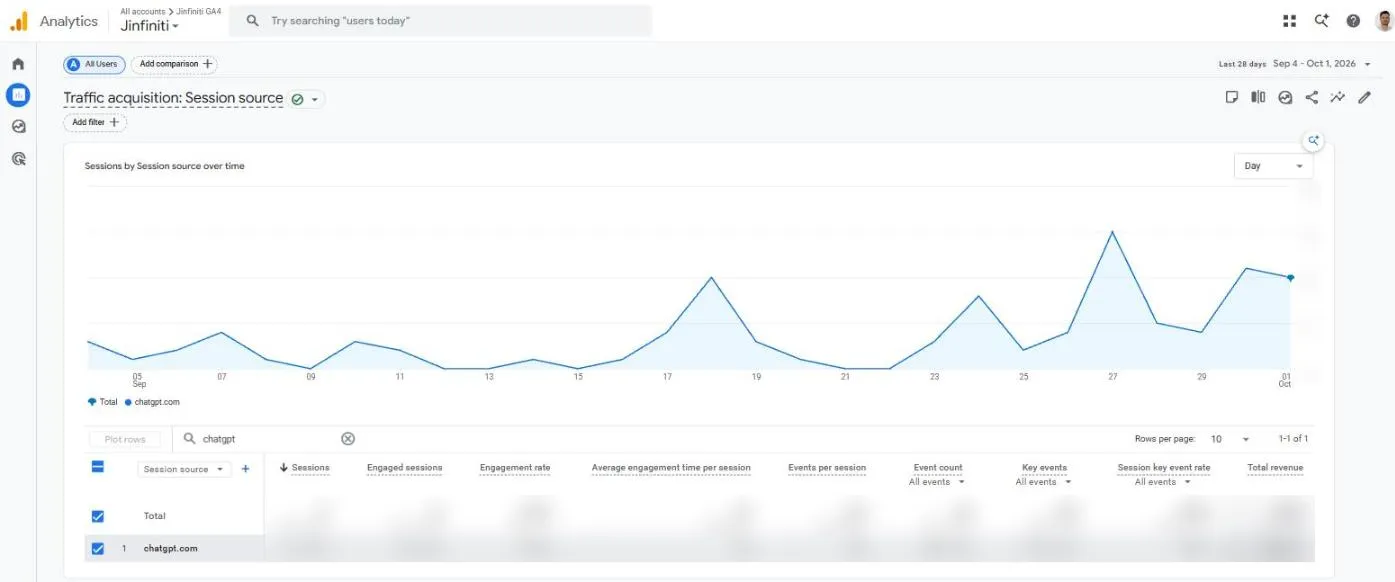The height and width of the screenshot is (582, 1395).
Task: Share this report using the share icon
Action: (x=1311, y=98)
